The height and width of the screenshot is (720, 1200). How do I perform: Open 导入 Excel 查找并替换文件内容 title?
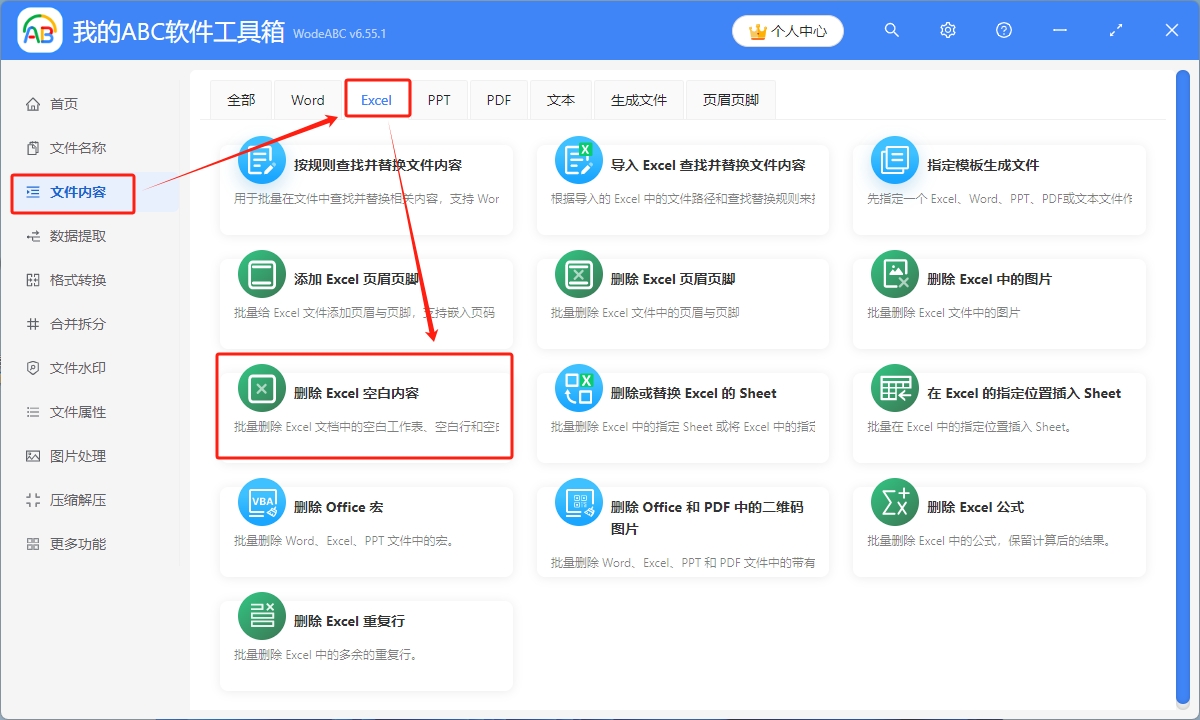[x=708, y=165]
